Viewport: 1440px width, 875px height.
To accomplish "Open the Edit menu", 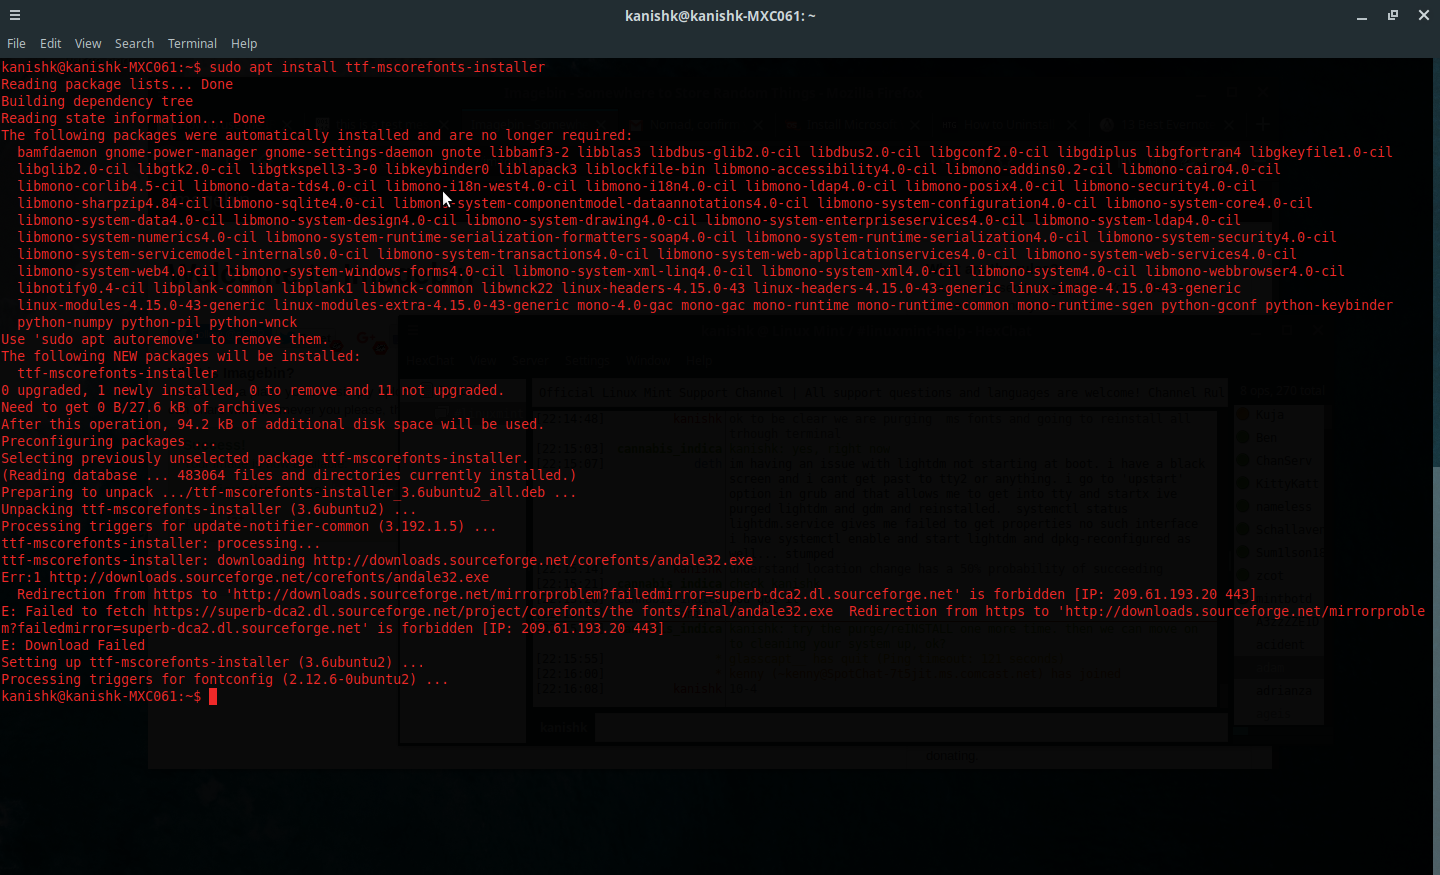I will click(x=51, y=44).
